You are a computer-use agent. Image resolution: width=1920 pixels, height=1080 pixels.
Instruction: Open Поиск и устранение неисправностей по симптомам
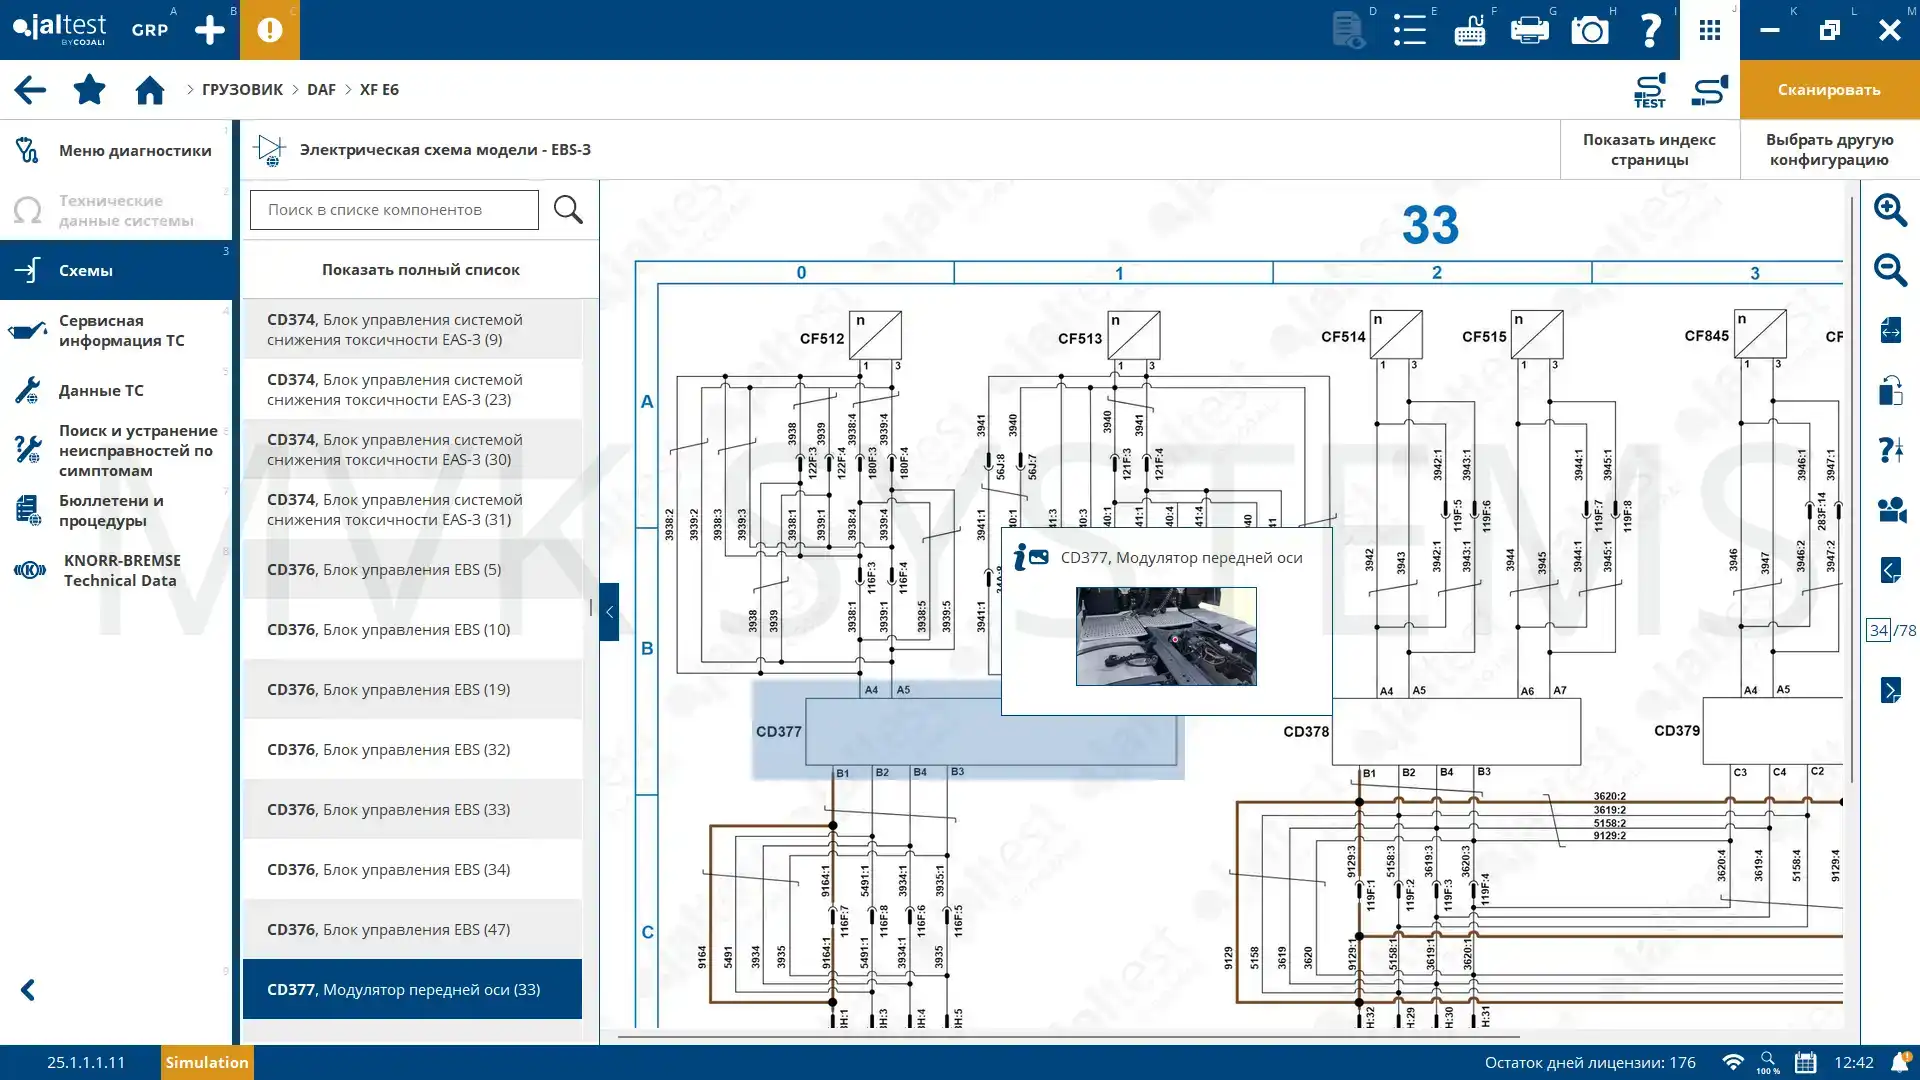coord(116,450)
